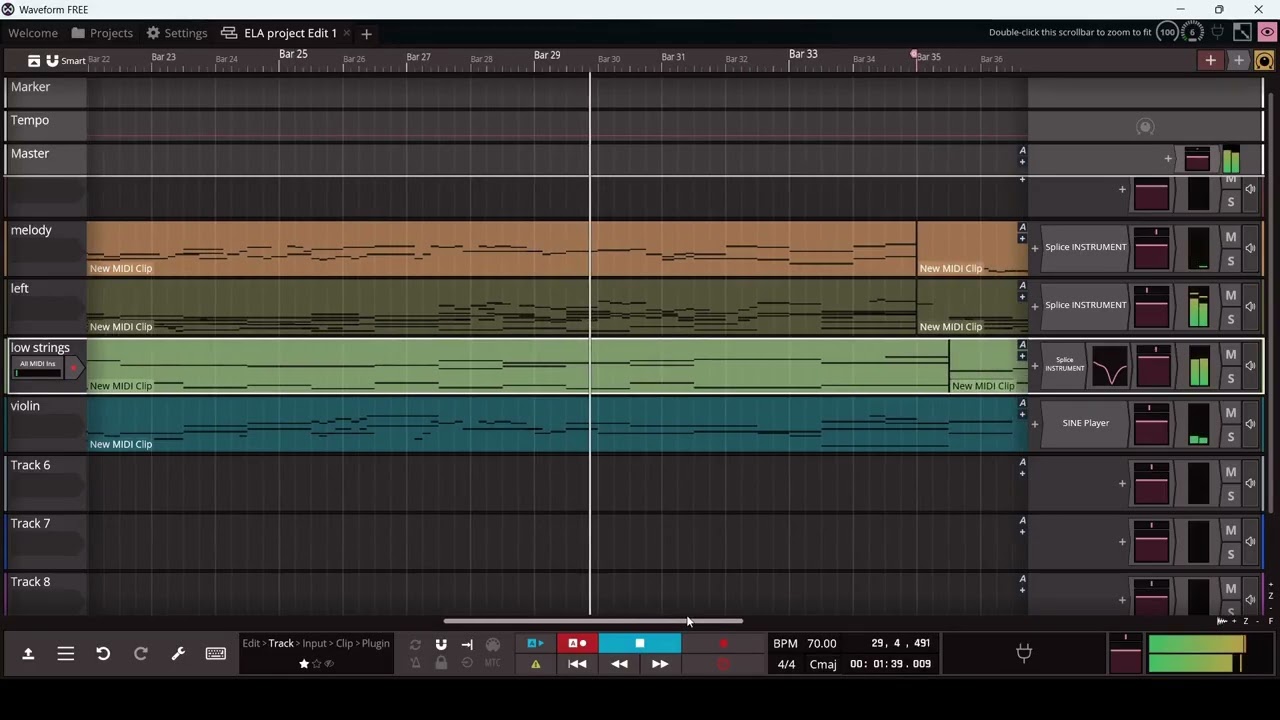Click the horizontal timeline scrollbar
The image size is (1280, 720).
click(593, 621)
